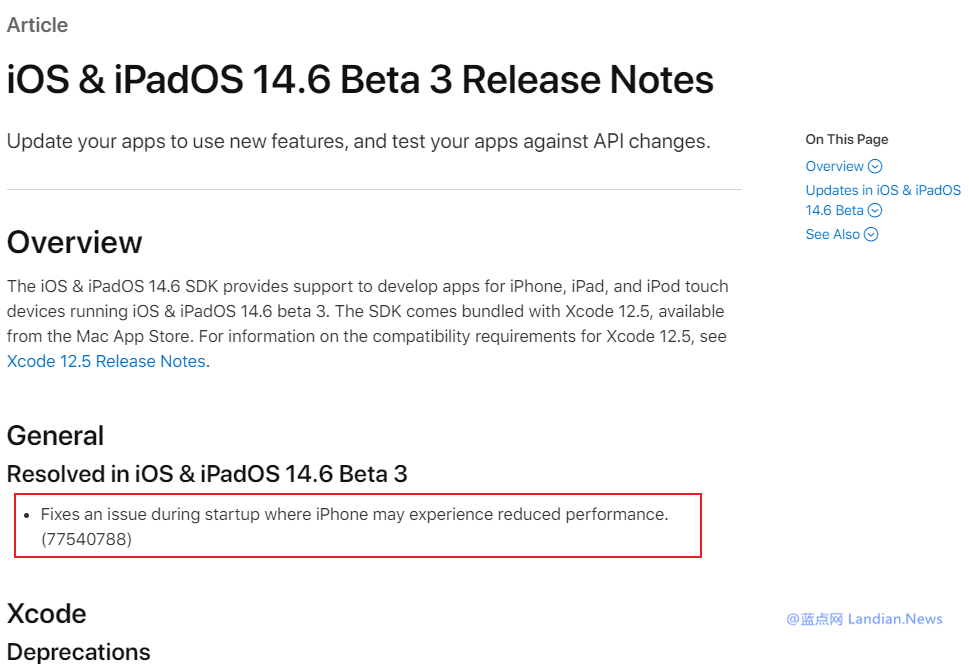Click the Xcode section heading

(47, 613)
